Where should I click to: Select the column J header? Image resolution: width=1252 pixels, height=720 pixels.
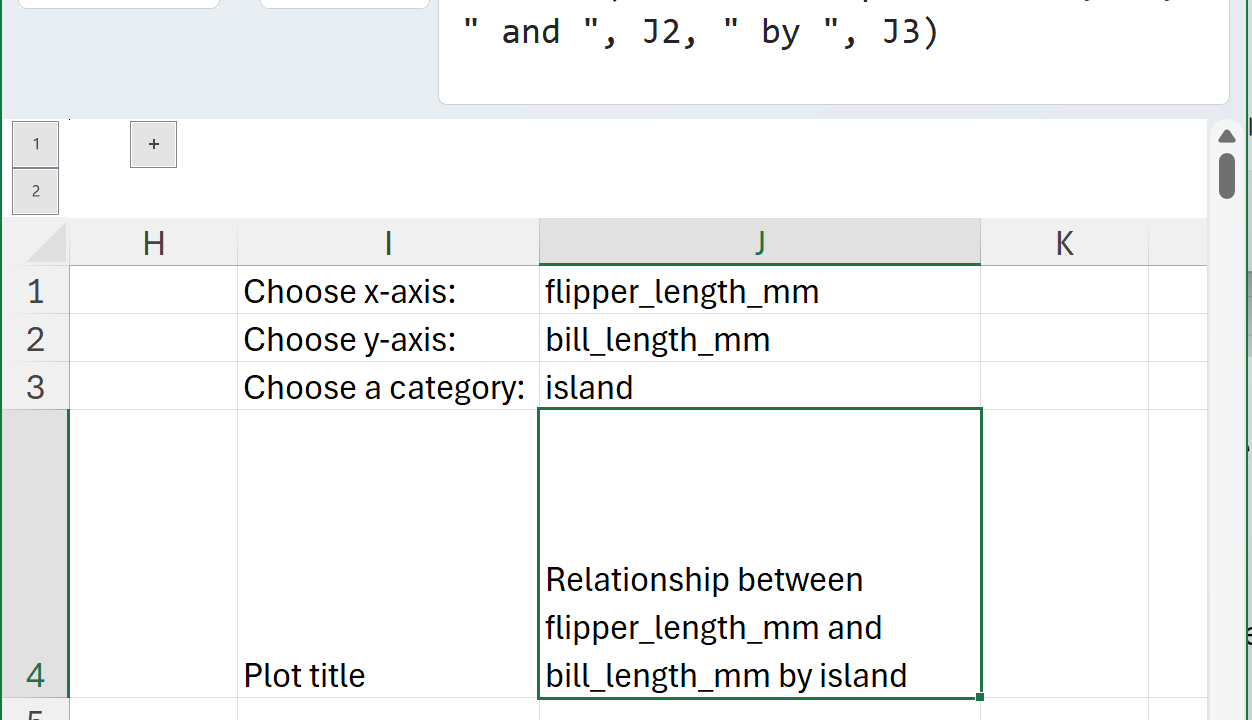[x=759, y=243]
